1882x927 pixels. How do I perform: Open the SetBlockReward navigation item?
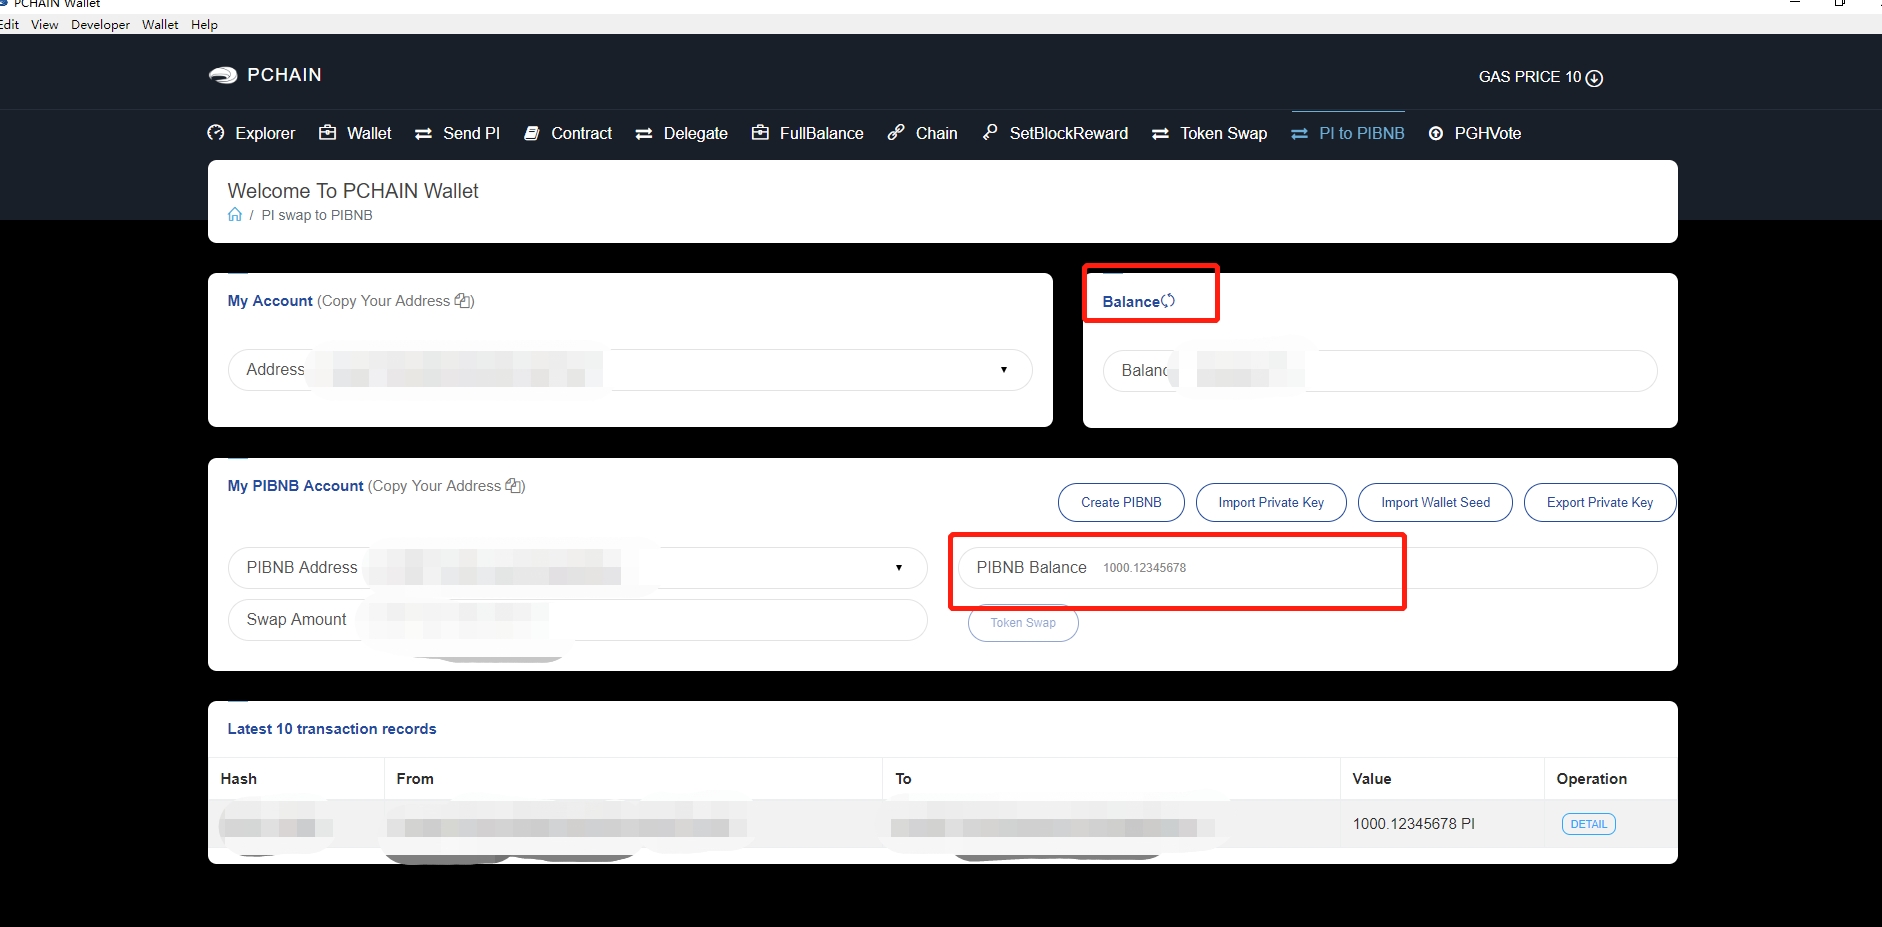[1056, 133]
